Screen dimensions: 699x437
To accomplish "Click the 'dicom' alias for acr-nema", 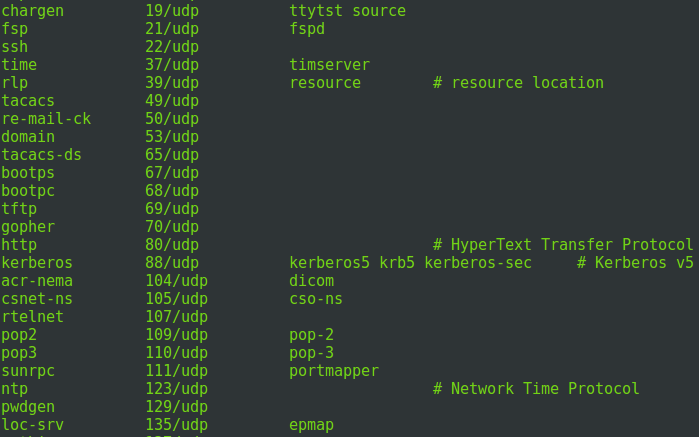I will 312,281.
